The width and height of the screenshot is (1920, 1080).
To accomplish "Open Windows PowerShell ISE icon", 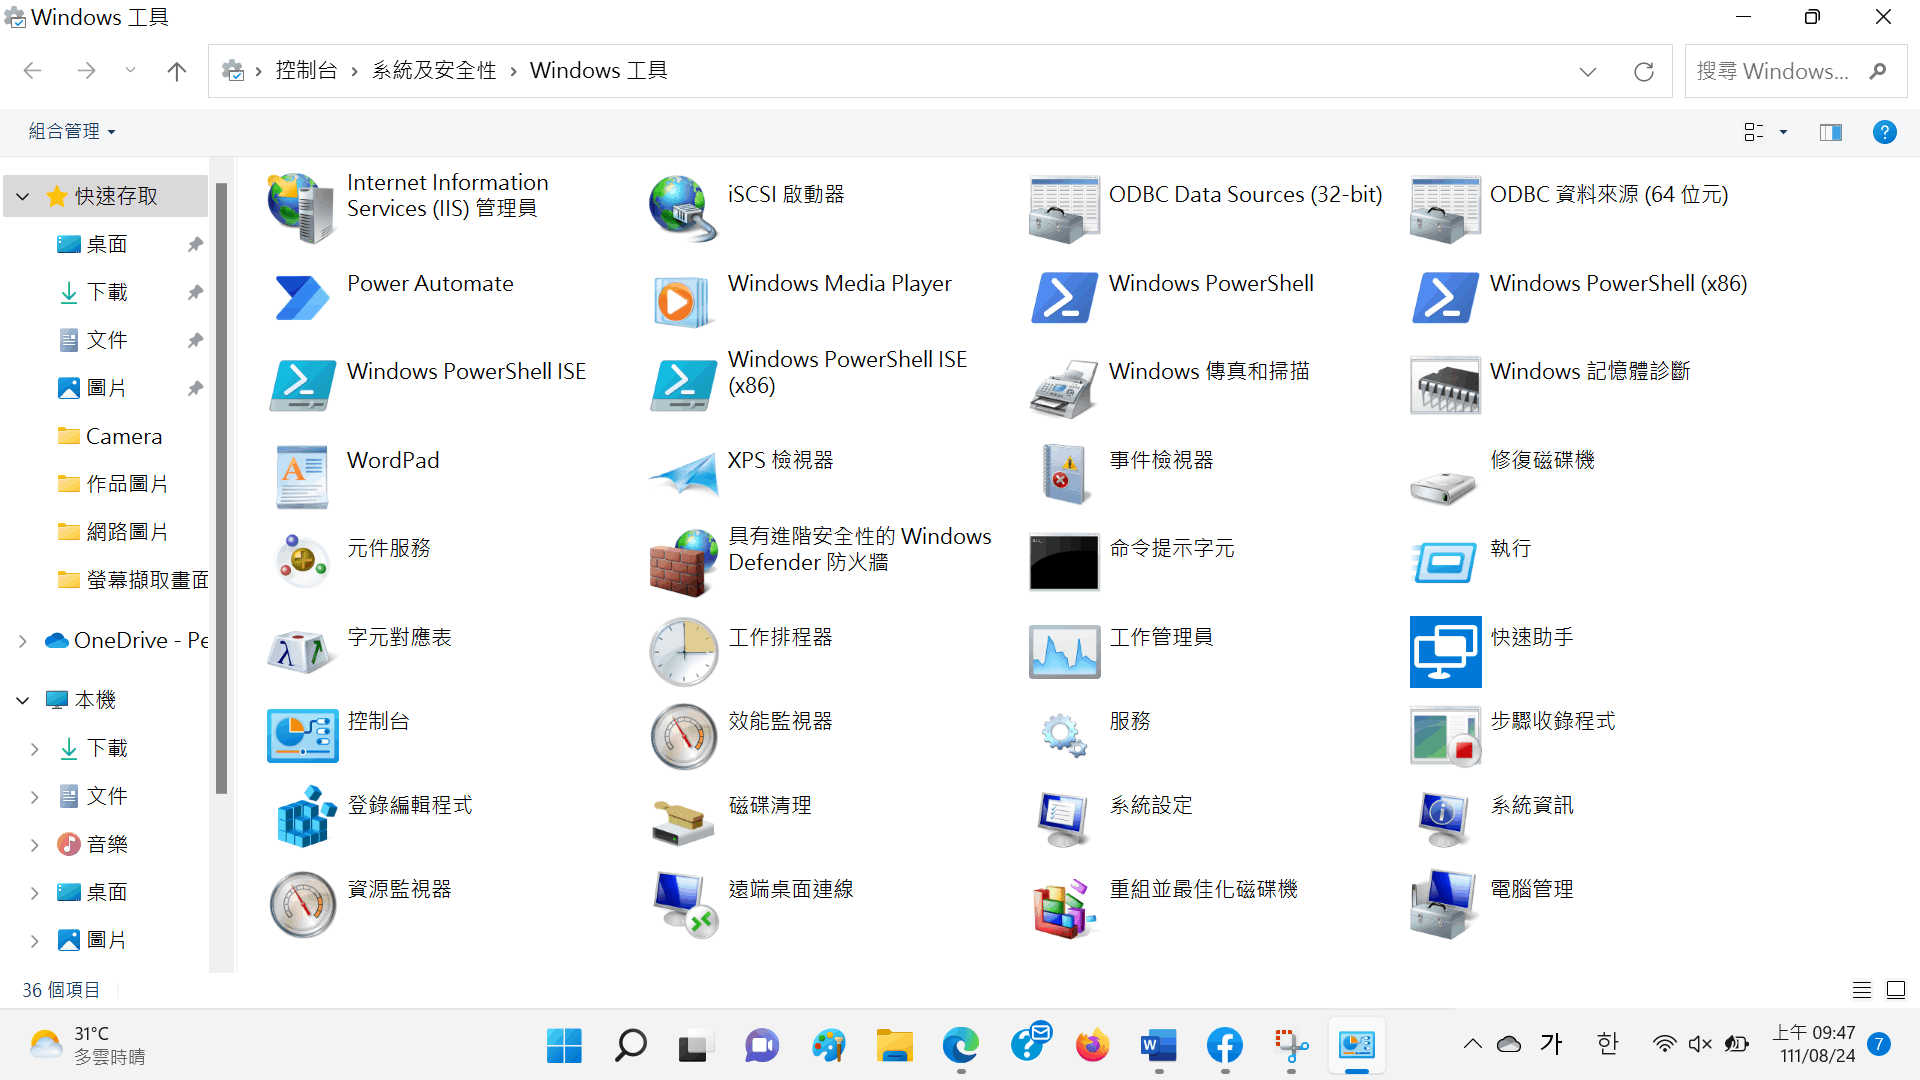I will pos(302,385).
